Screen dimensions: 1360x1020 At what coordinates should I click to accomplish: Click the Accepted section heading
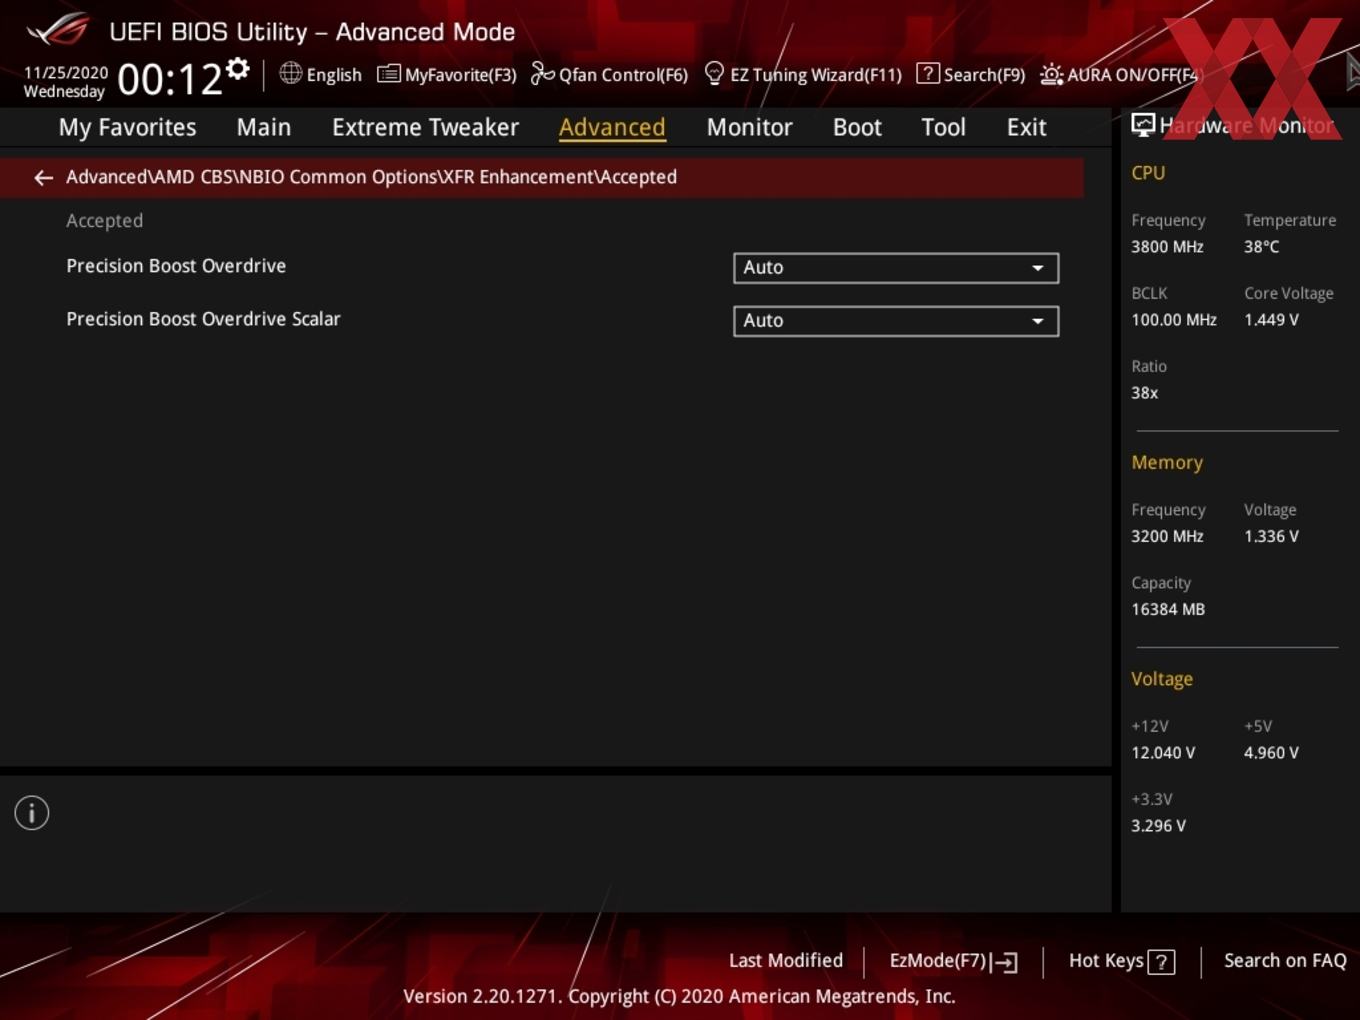[104, 221]
